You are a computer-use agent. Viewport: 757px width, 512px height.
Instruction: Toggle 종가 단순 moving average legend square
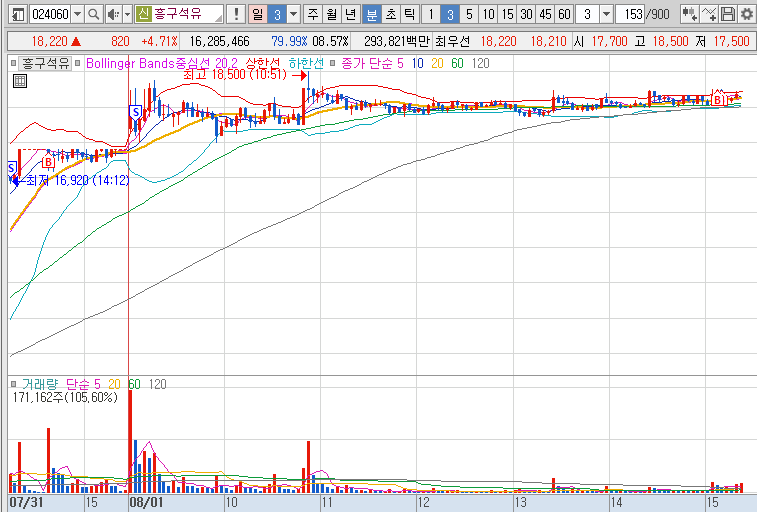(332, 63)
